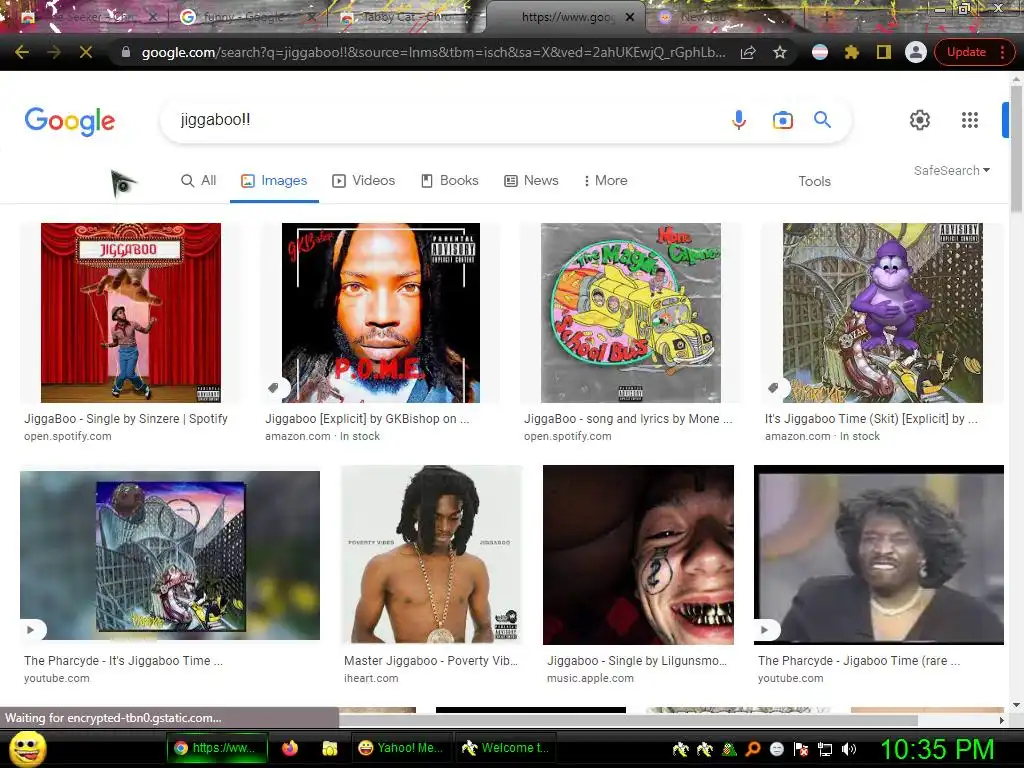Open the purple gorilla album cover thumbnail

[883, 313]
